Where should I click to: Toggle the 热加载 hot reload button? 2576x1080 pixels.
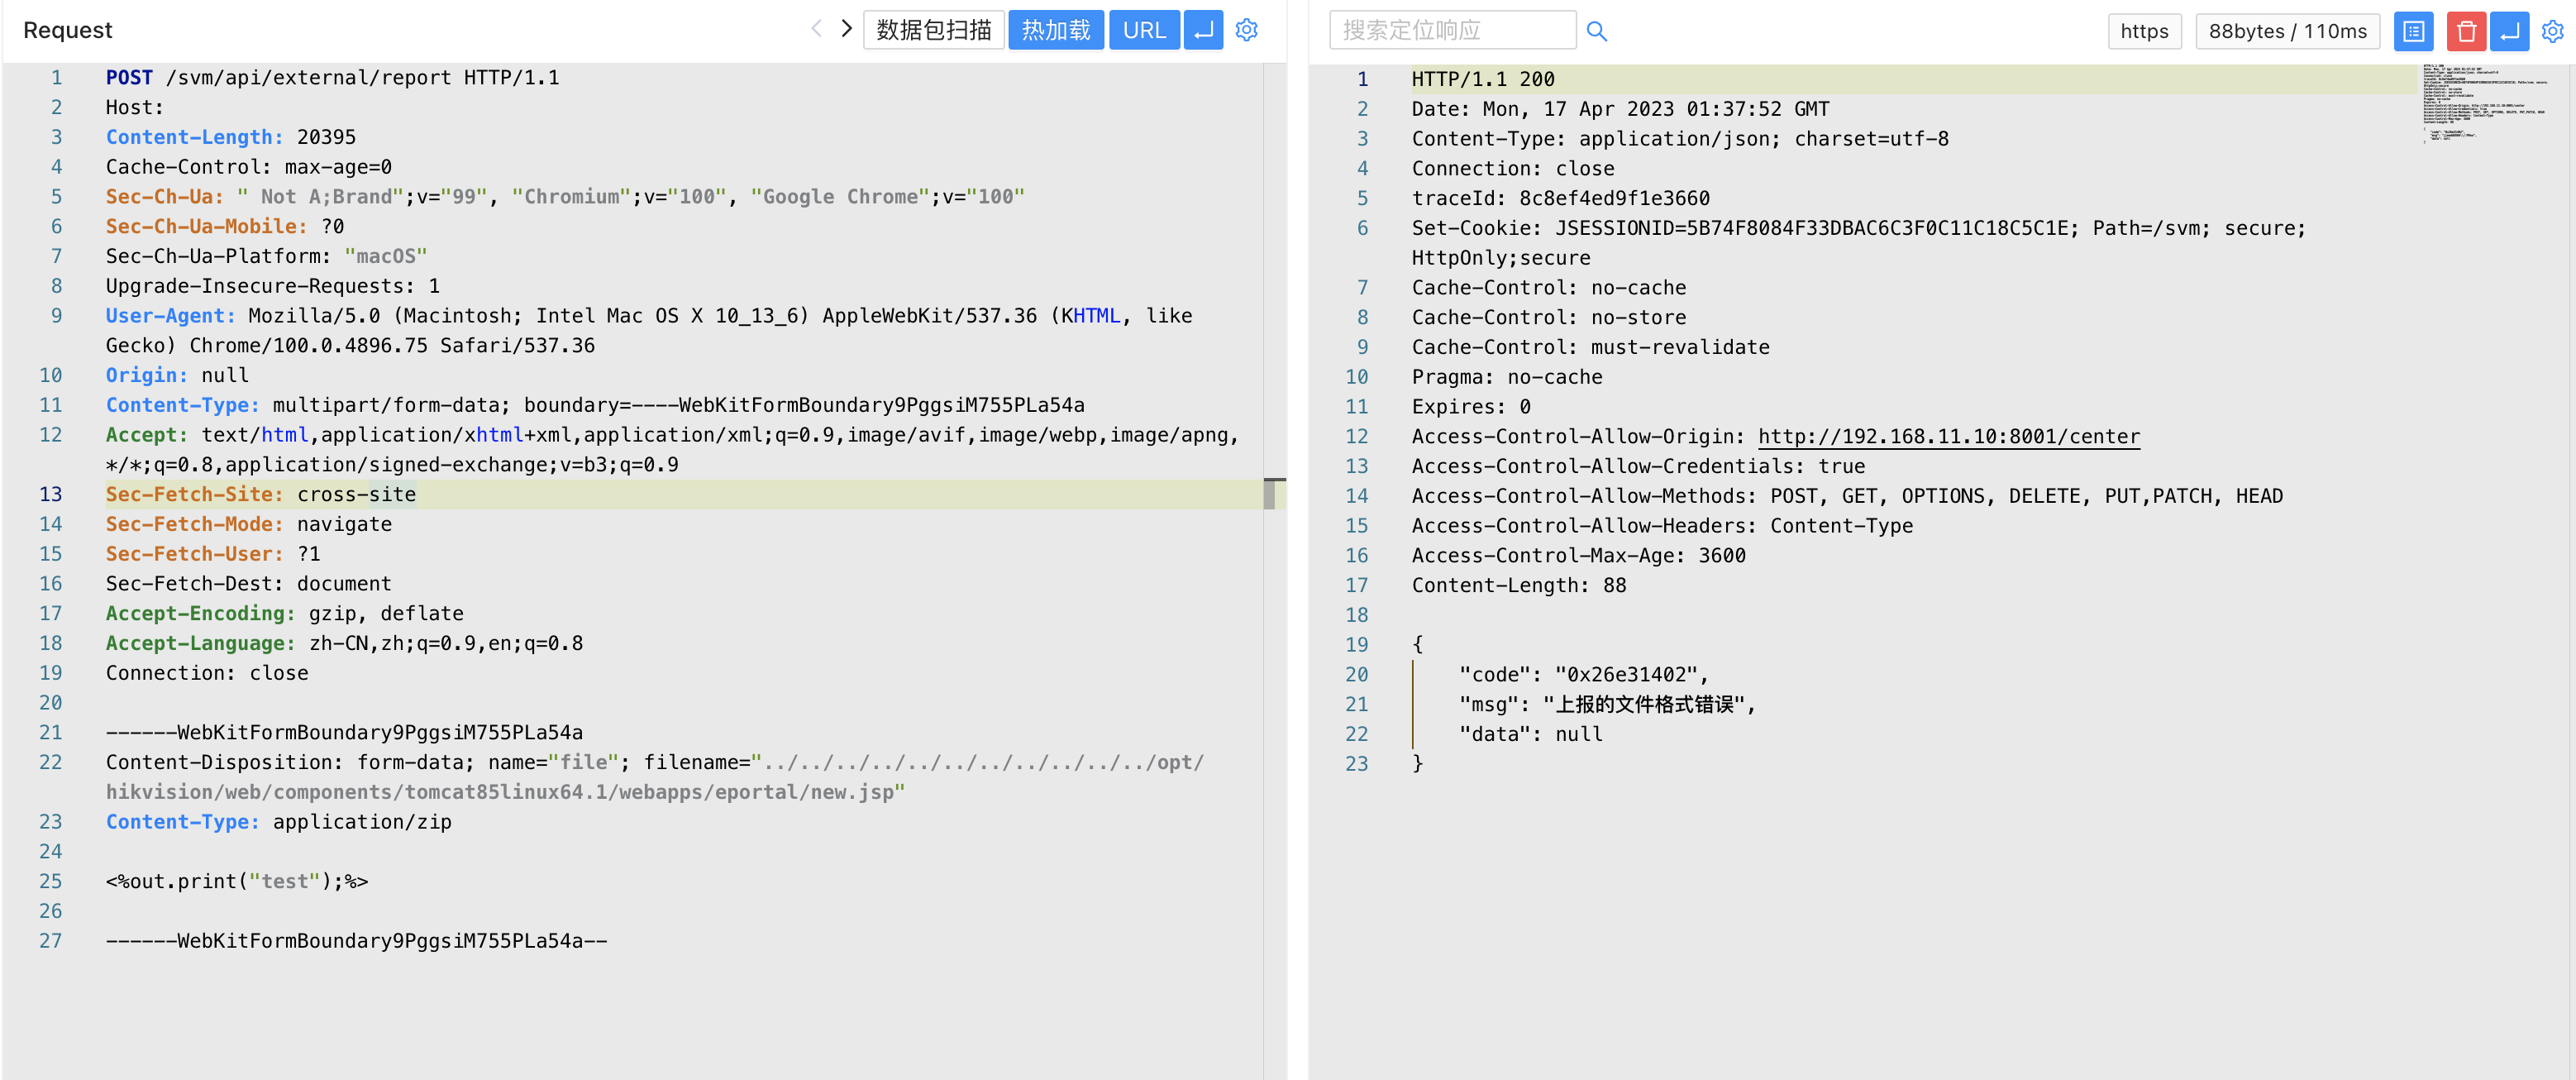[1055, 30]
